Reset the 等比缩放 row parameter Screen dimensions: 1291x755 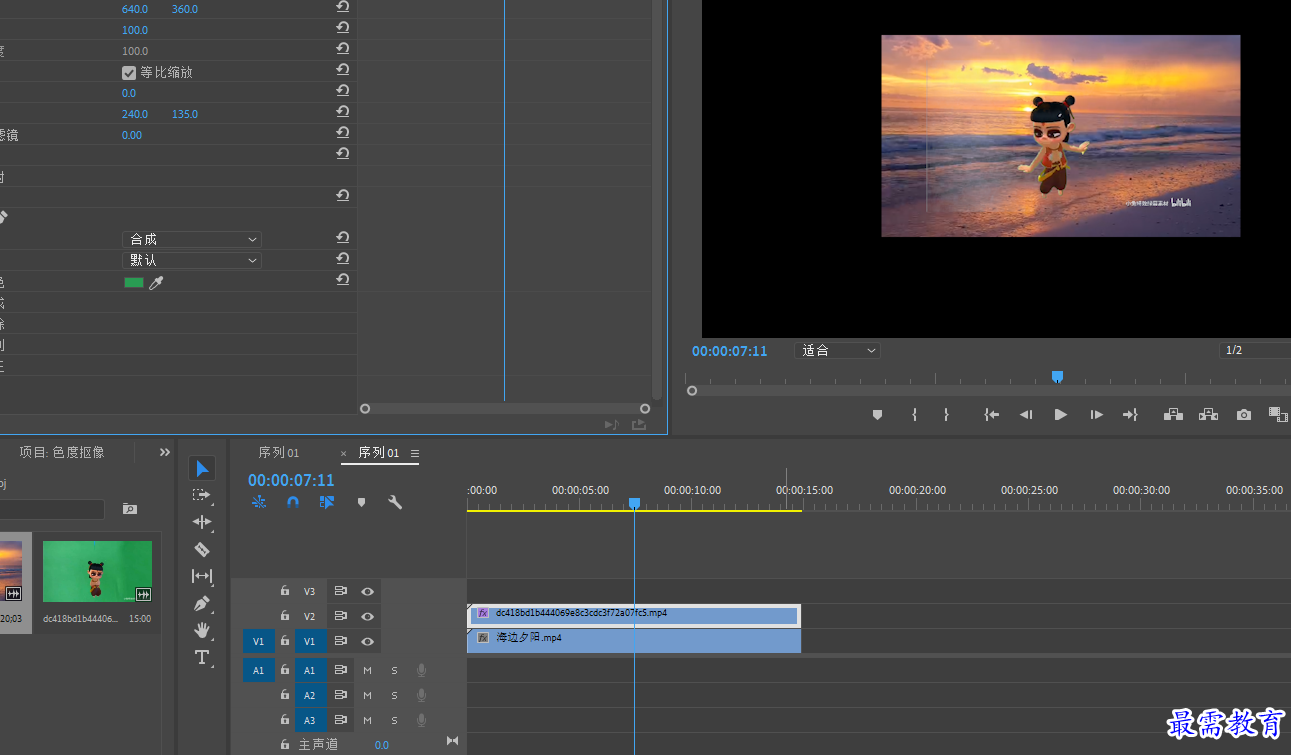[x=343, y=69]
